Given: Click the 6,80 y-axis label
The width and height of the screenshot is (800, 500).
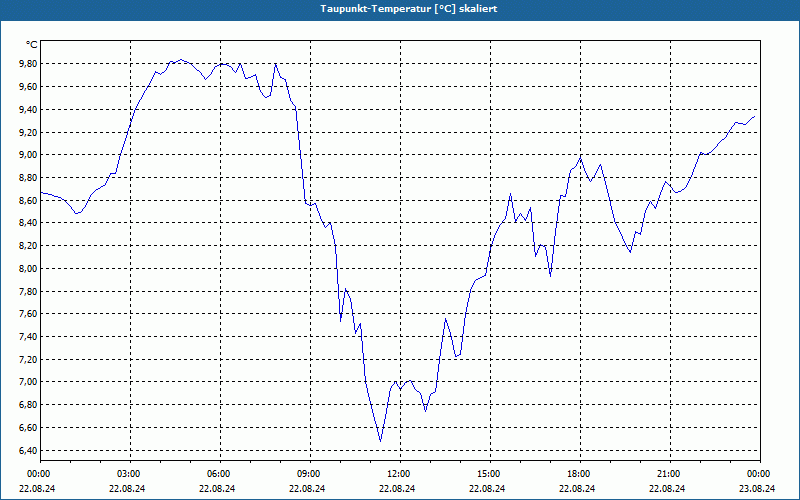Looking at the screenshot, I should coord(29,405).
